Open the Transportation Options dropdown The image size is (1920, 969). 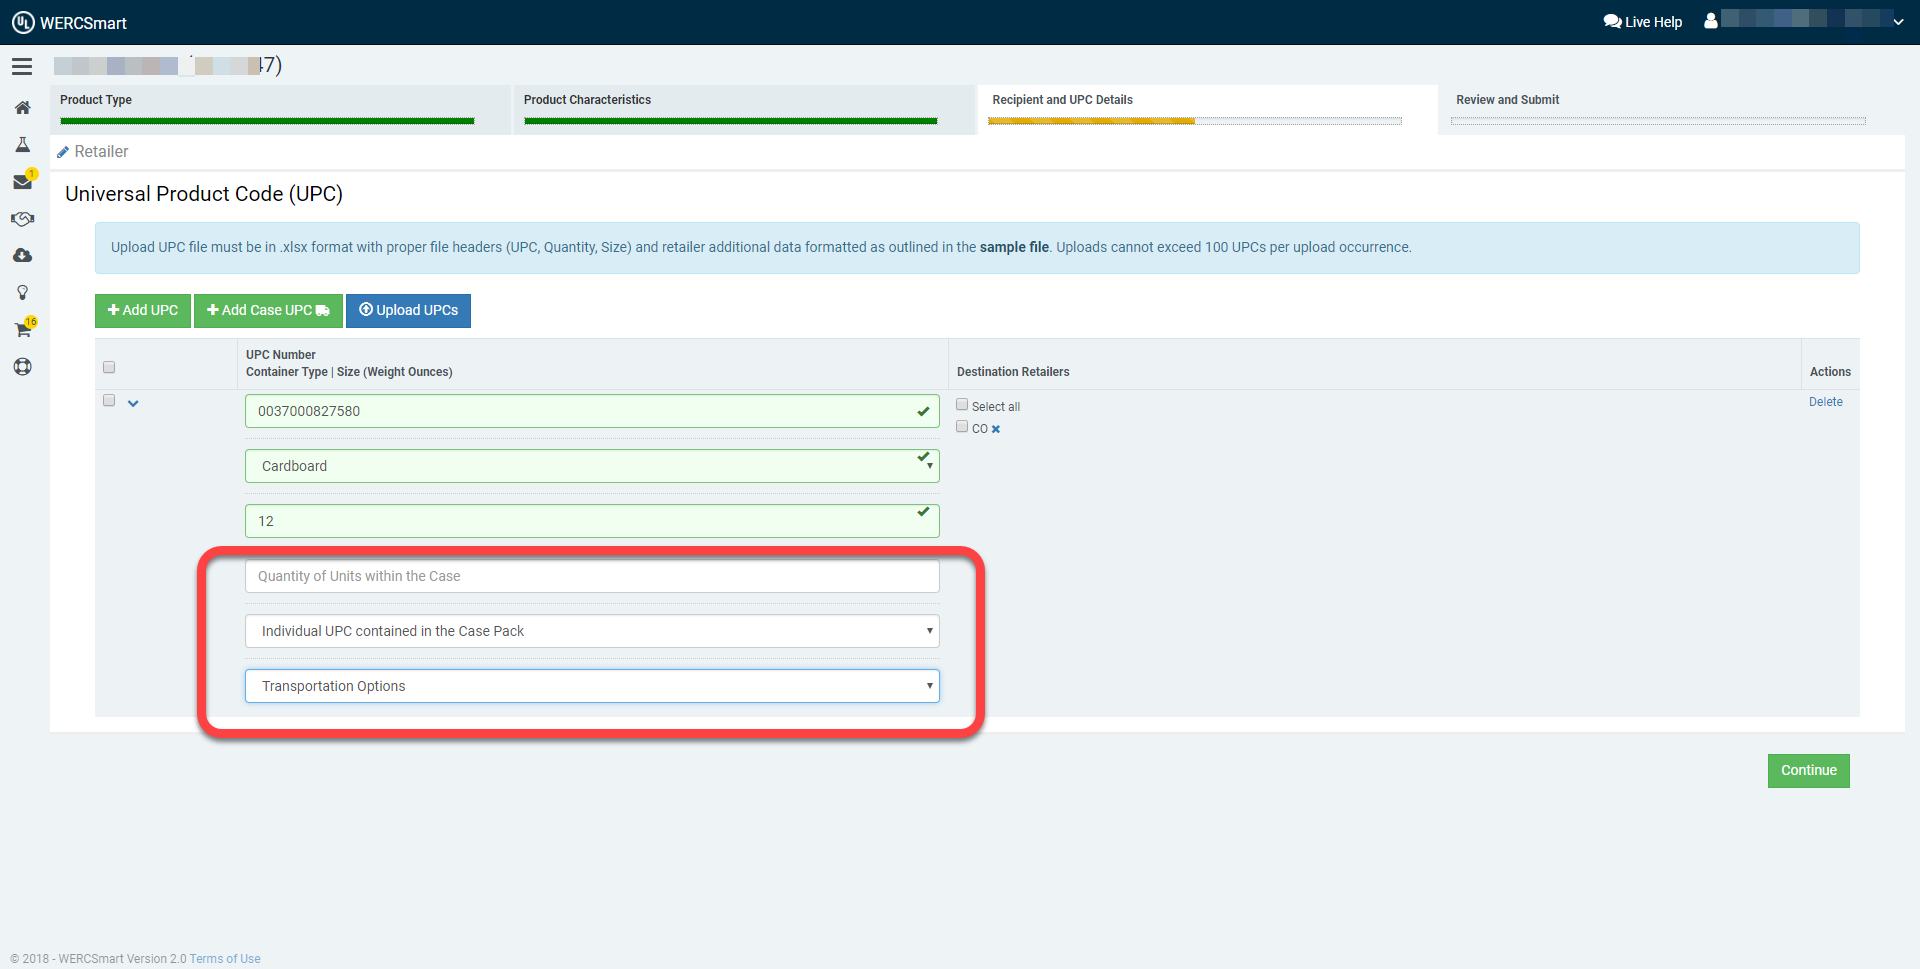pyautogui.click(x=592, y=686)
